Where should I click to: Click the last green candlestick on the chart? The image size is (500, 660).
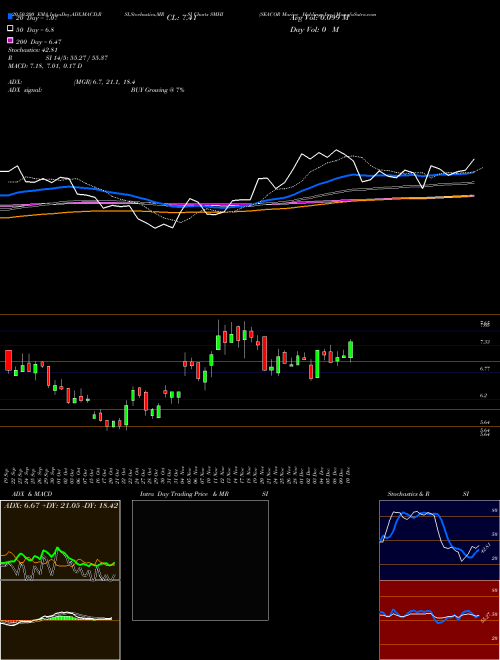click(x=351, y=350)
